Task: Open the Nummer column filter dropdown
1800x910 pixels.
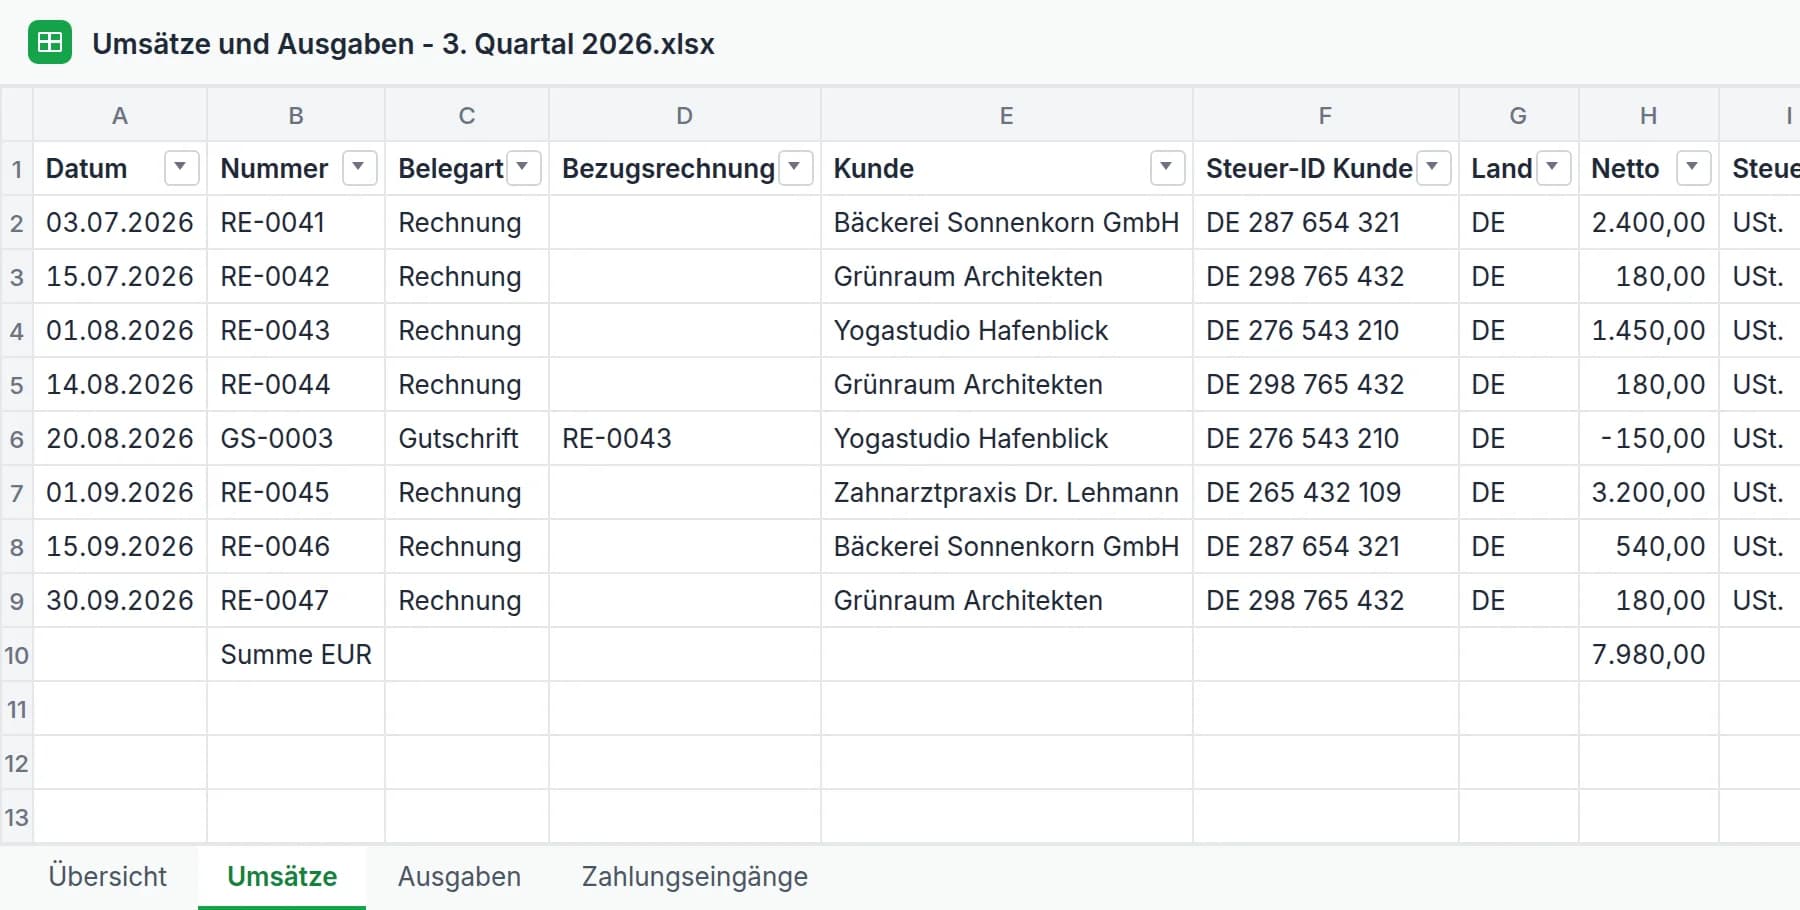Action: [359, 168]
